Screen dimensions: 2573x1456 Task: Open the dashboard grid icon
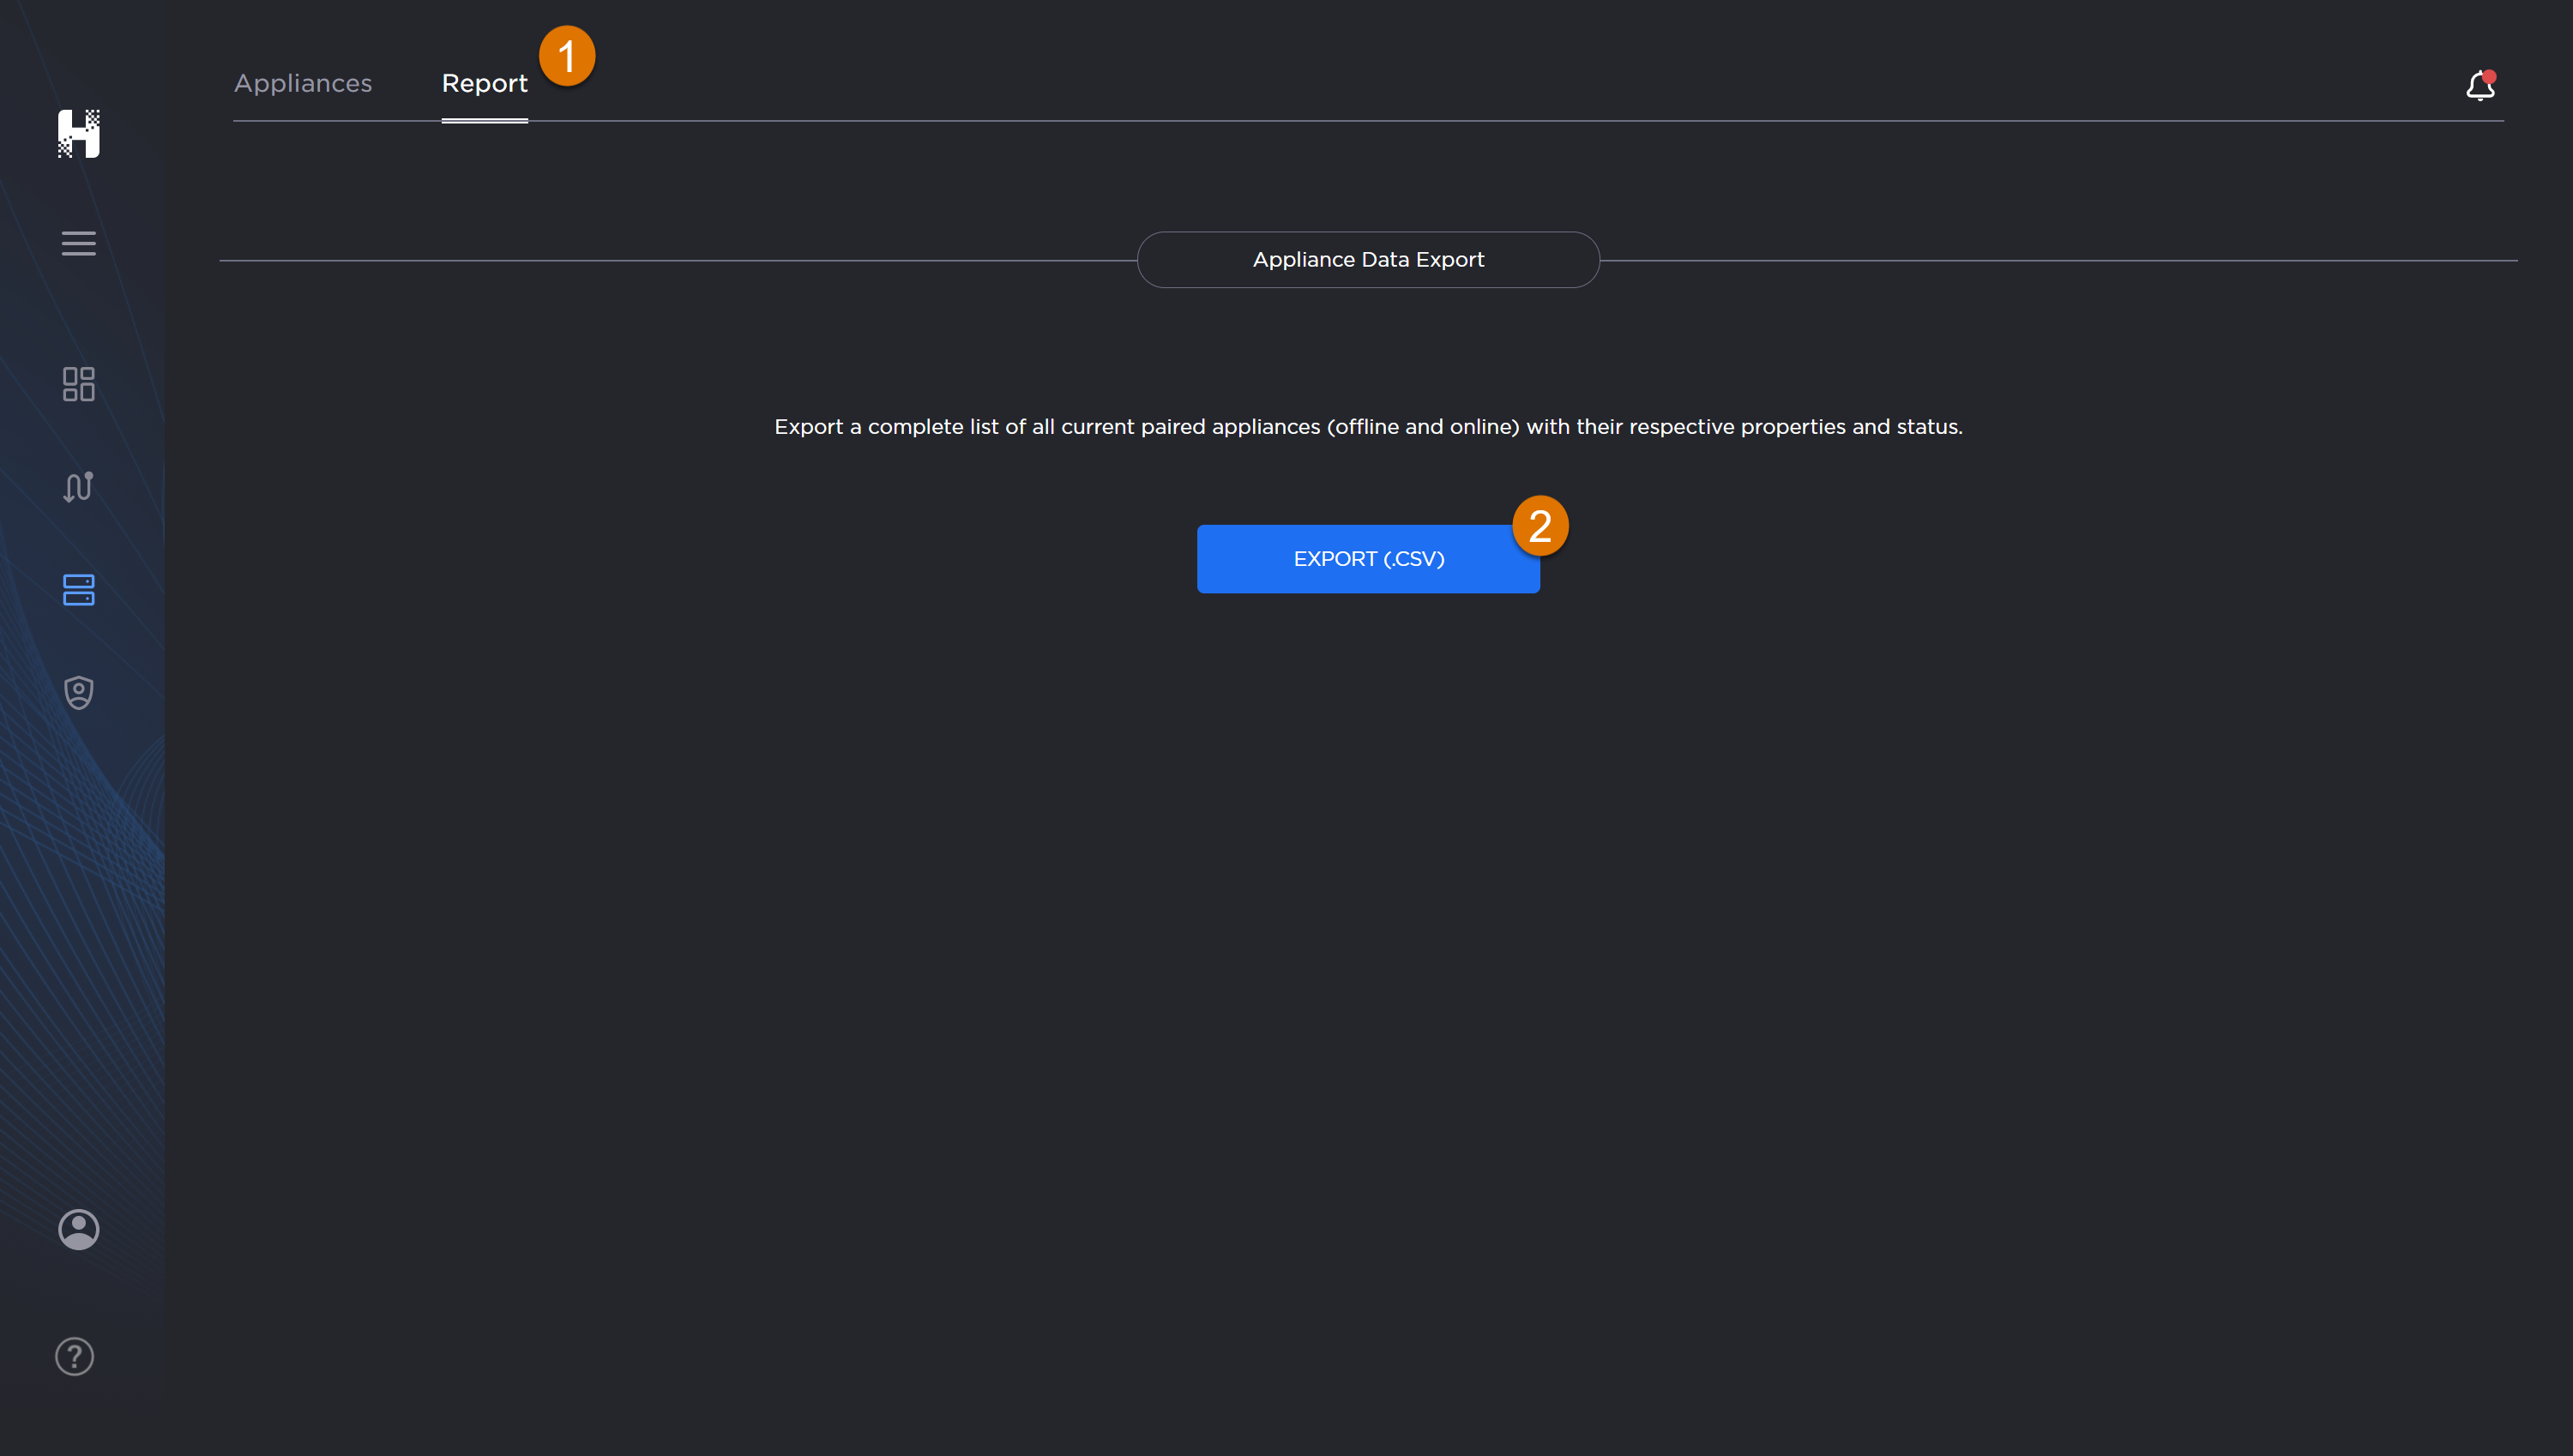click(78, 384)
